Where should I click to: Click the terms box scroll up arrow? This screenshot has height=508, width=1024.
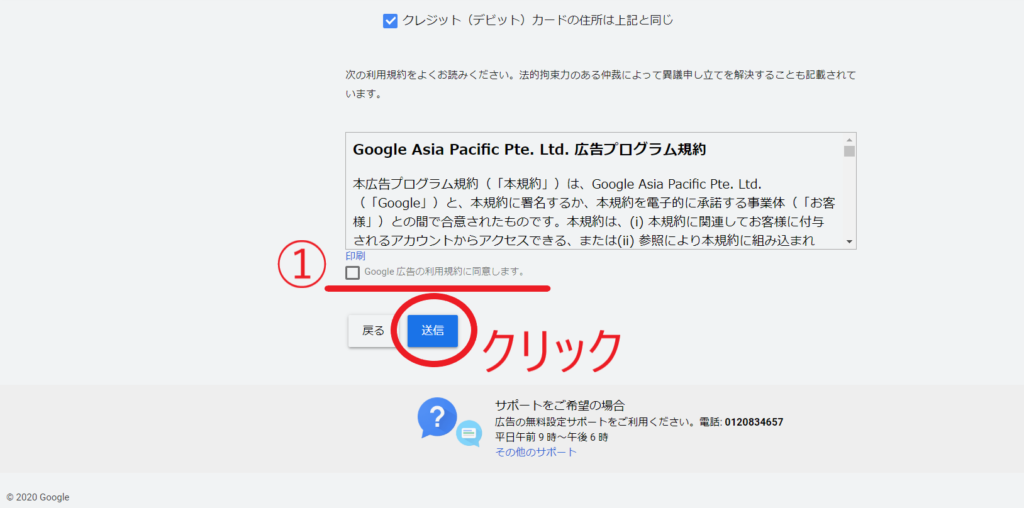(x=849, y=140)
